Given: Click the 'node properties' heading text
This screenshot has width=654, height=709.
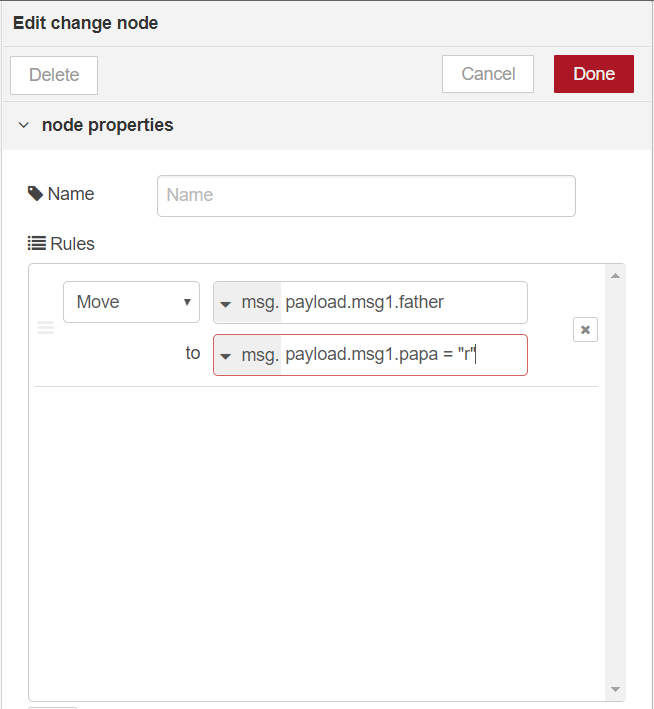Looking at the screenshot, I should point(108,125).
